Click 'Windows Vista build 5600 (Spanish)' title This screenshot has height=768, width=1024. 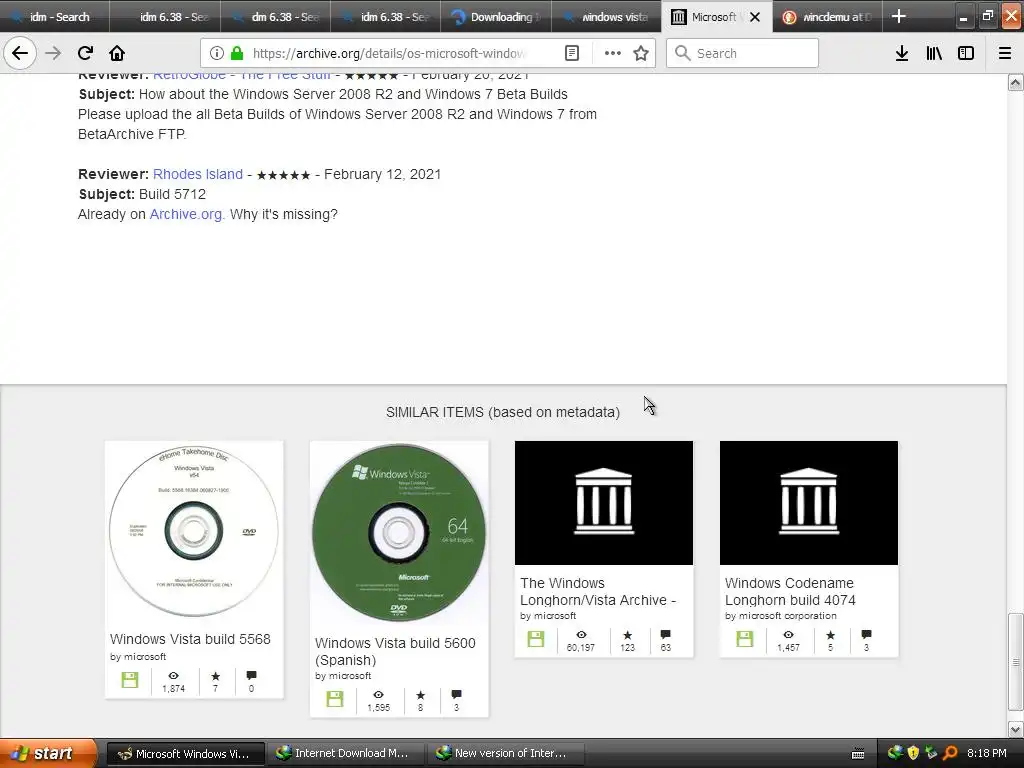(395, 652)
